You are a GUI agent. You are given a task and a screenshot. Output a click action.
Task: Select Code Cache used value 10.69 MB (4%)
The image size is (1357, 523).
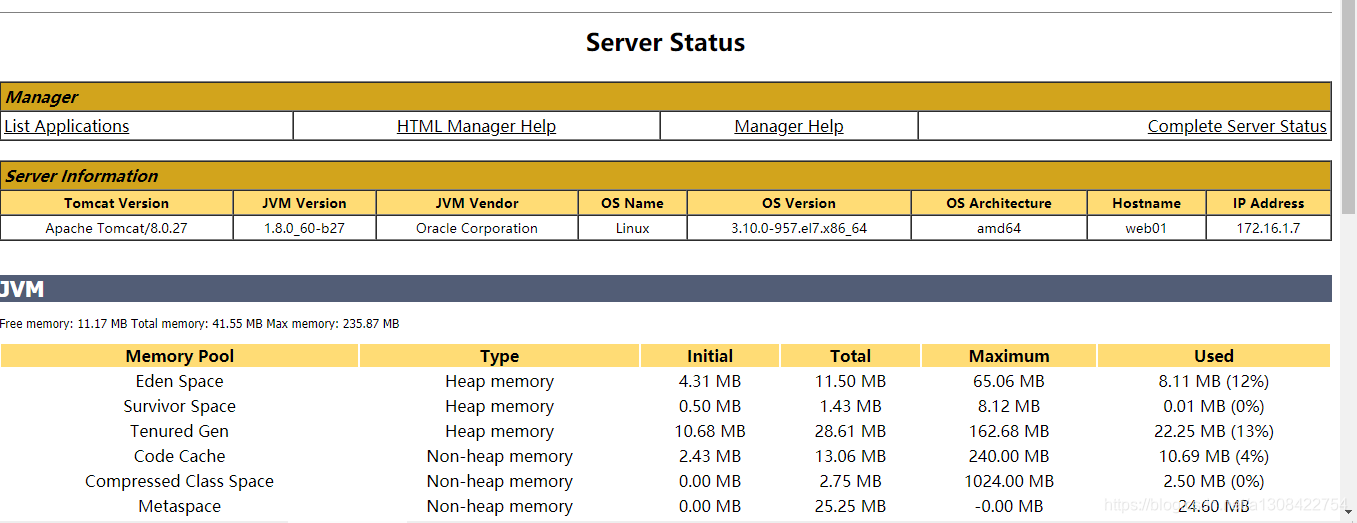click(1214, 456)
